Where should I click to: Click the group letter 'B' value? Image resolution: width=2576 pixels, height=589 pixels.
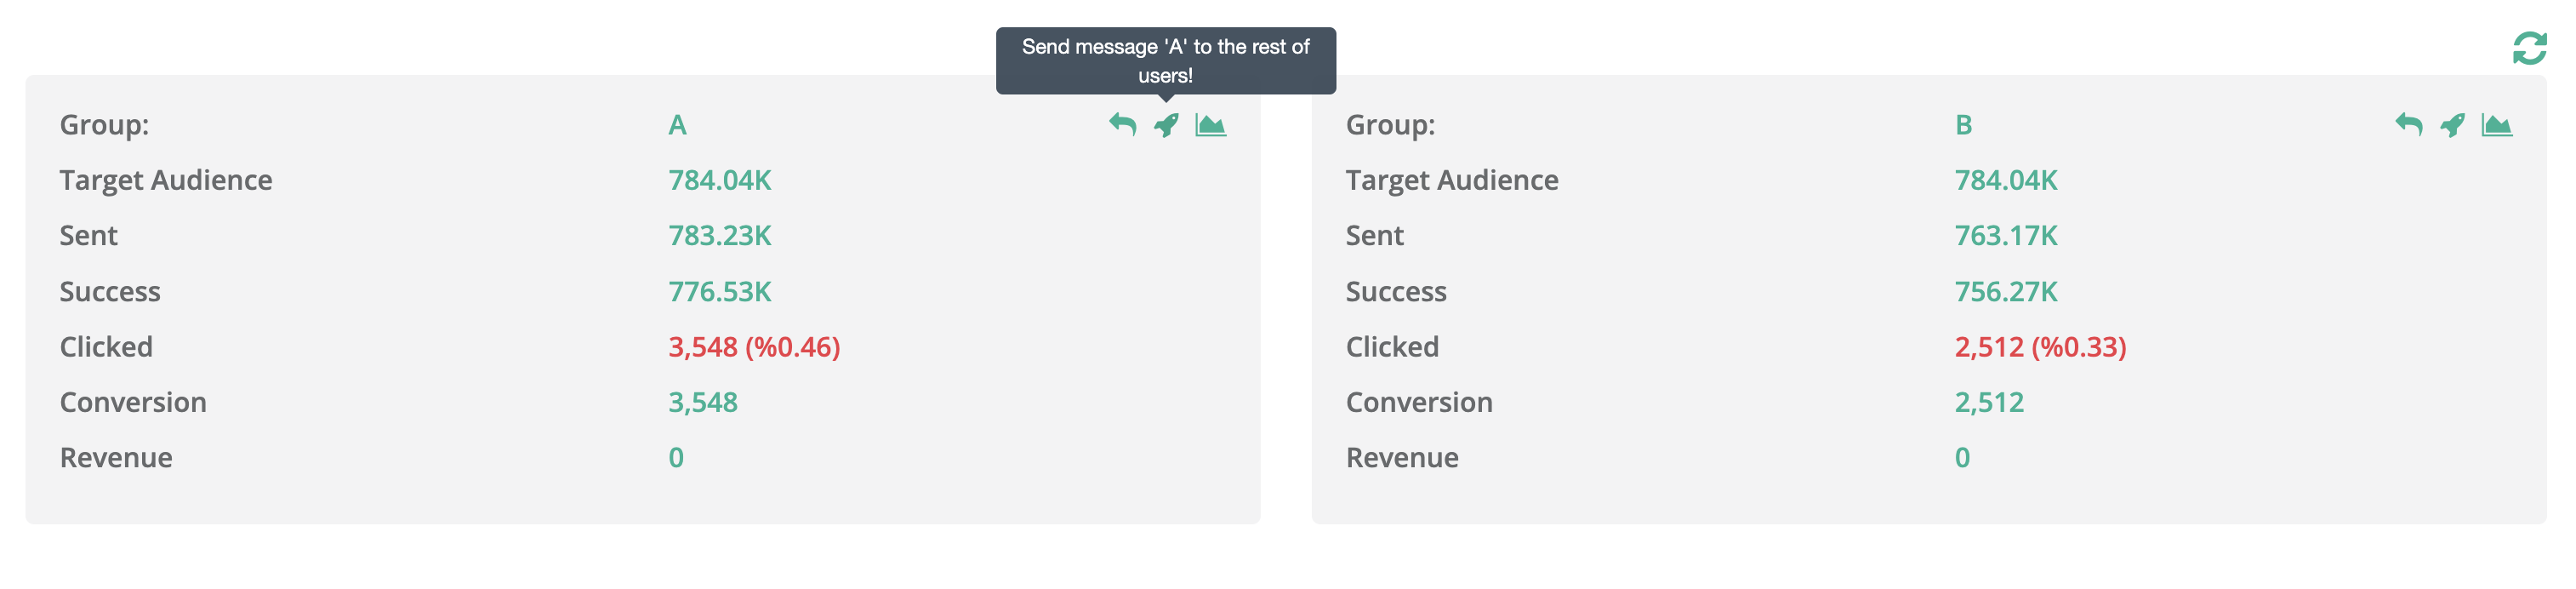(1963, 125)
